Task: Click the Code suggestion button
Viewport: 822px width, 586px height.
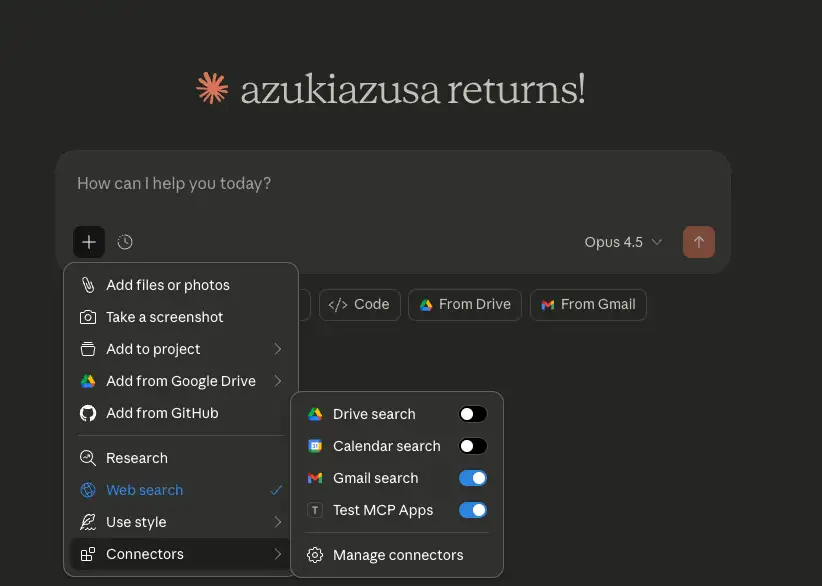Action: [x=360, y=305]
